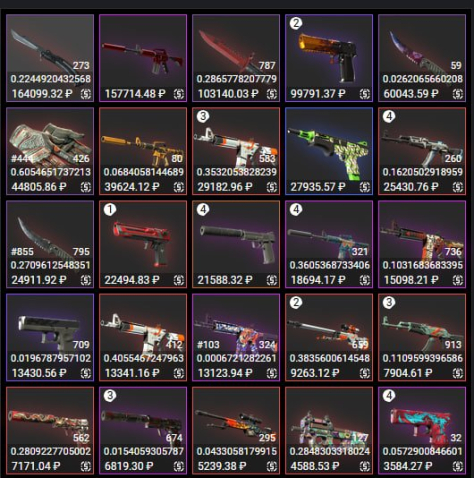Click the coin icon beside 164099.32 ₽

[86, 94]
